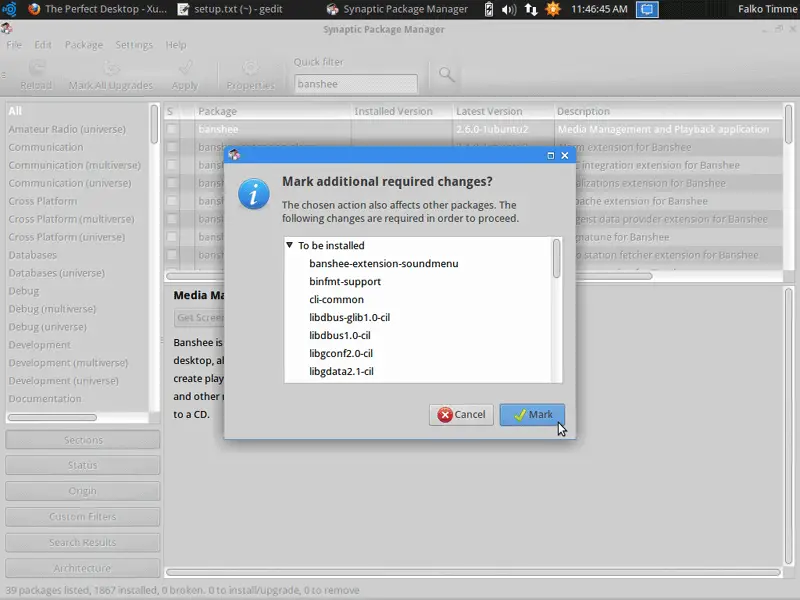Open the Xubuntu applications menu icon
The height and width of the screenshot is (600, 800).
[x=10, y=9]
